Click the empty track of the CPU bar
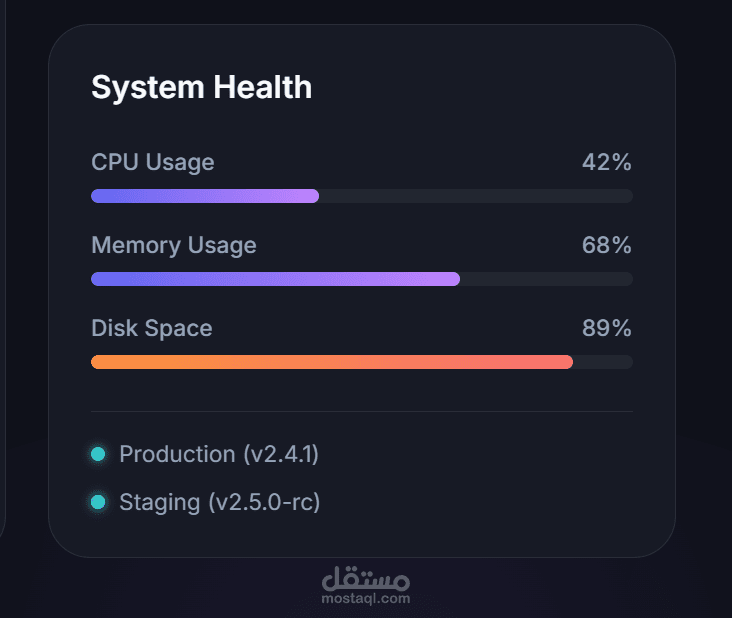 476,196
